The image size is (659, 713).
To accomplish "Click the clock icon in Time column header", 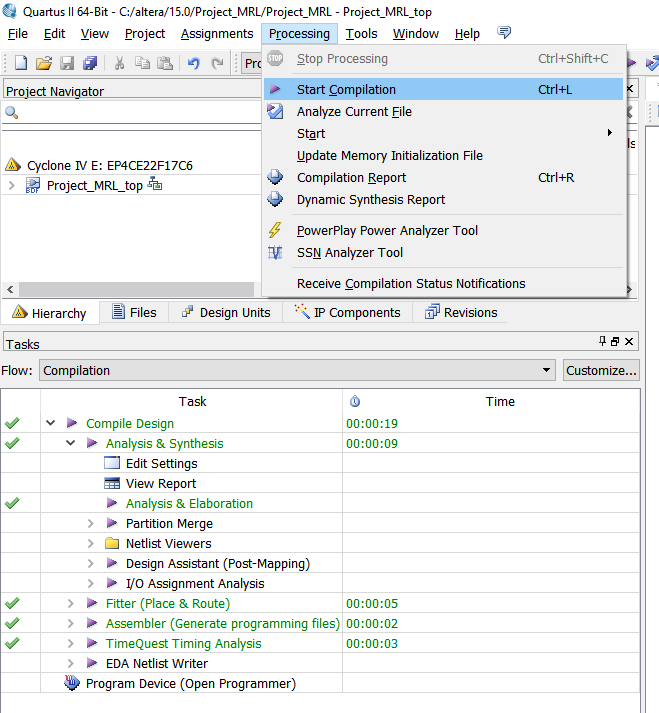I will click(x=355, y=401).
